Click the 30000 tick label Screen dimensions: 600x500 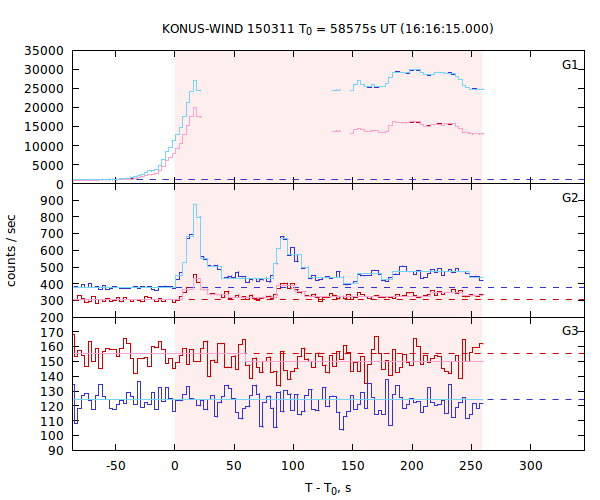pos(44,70)
